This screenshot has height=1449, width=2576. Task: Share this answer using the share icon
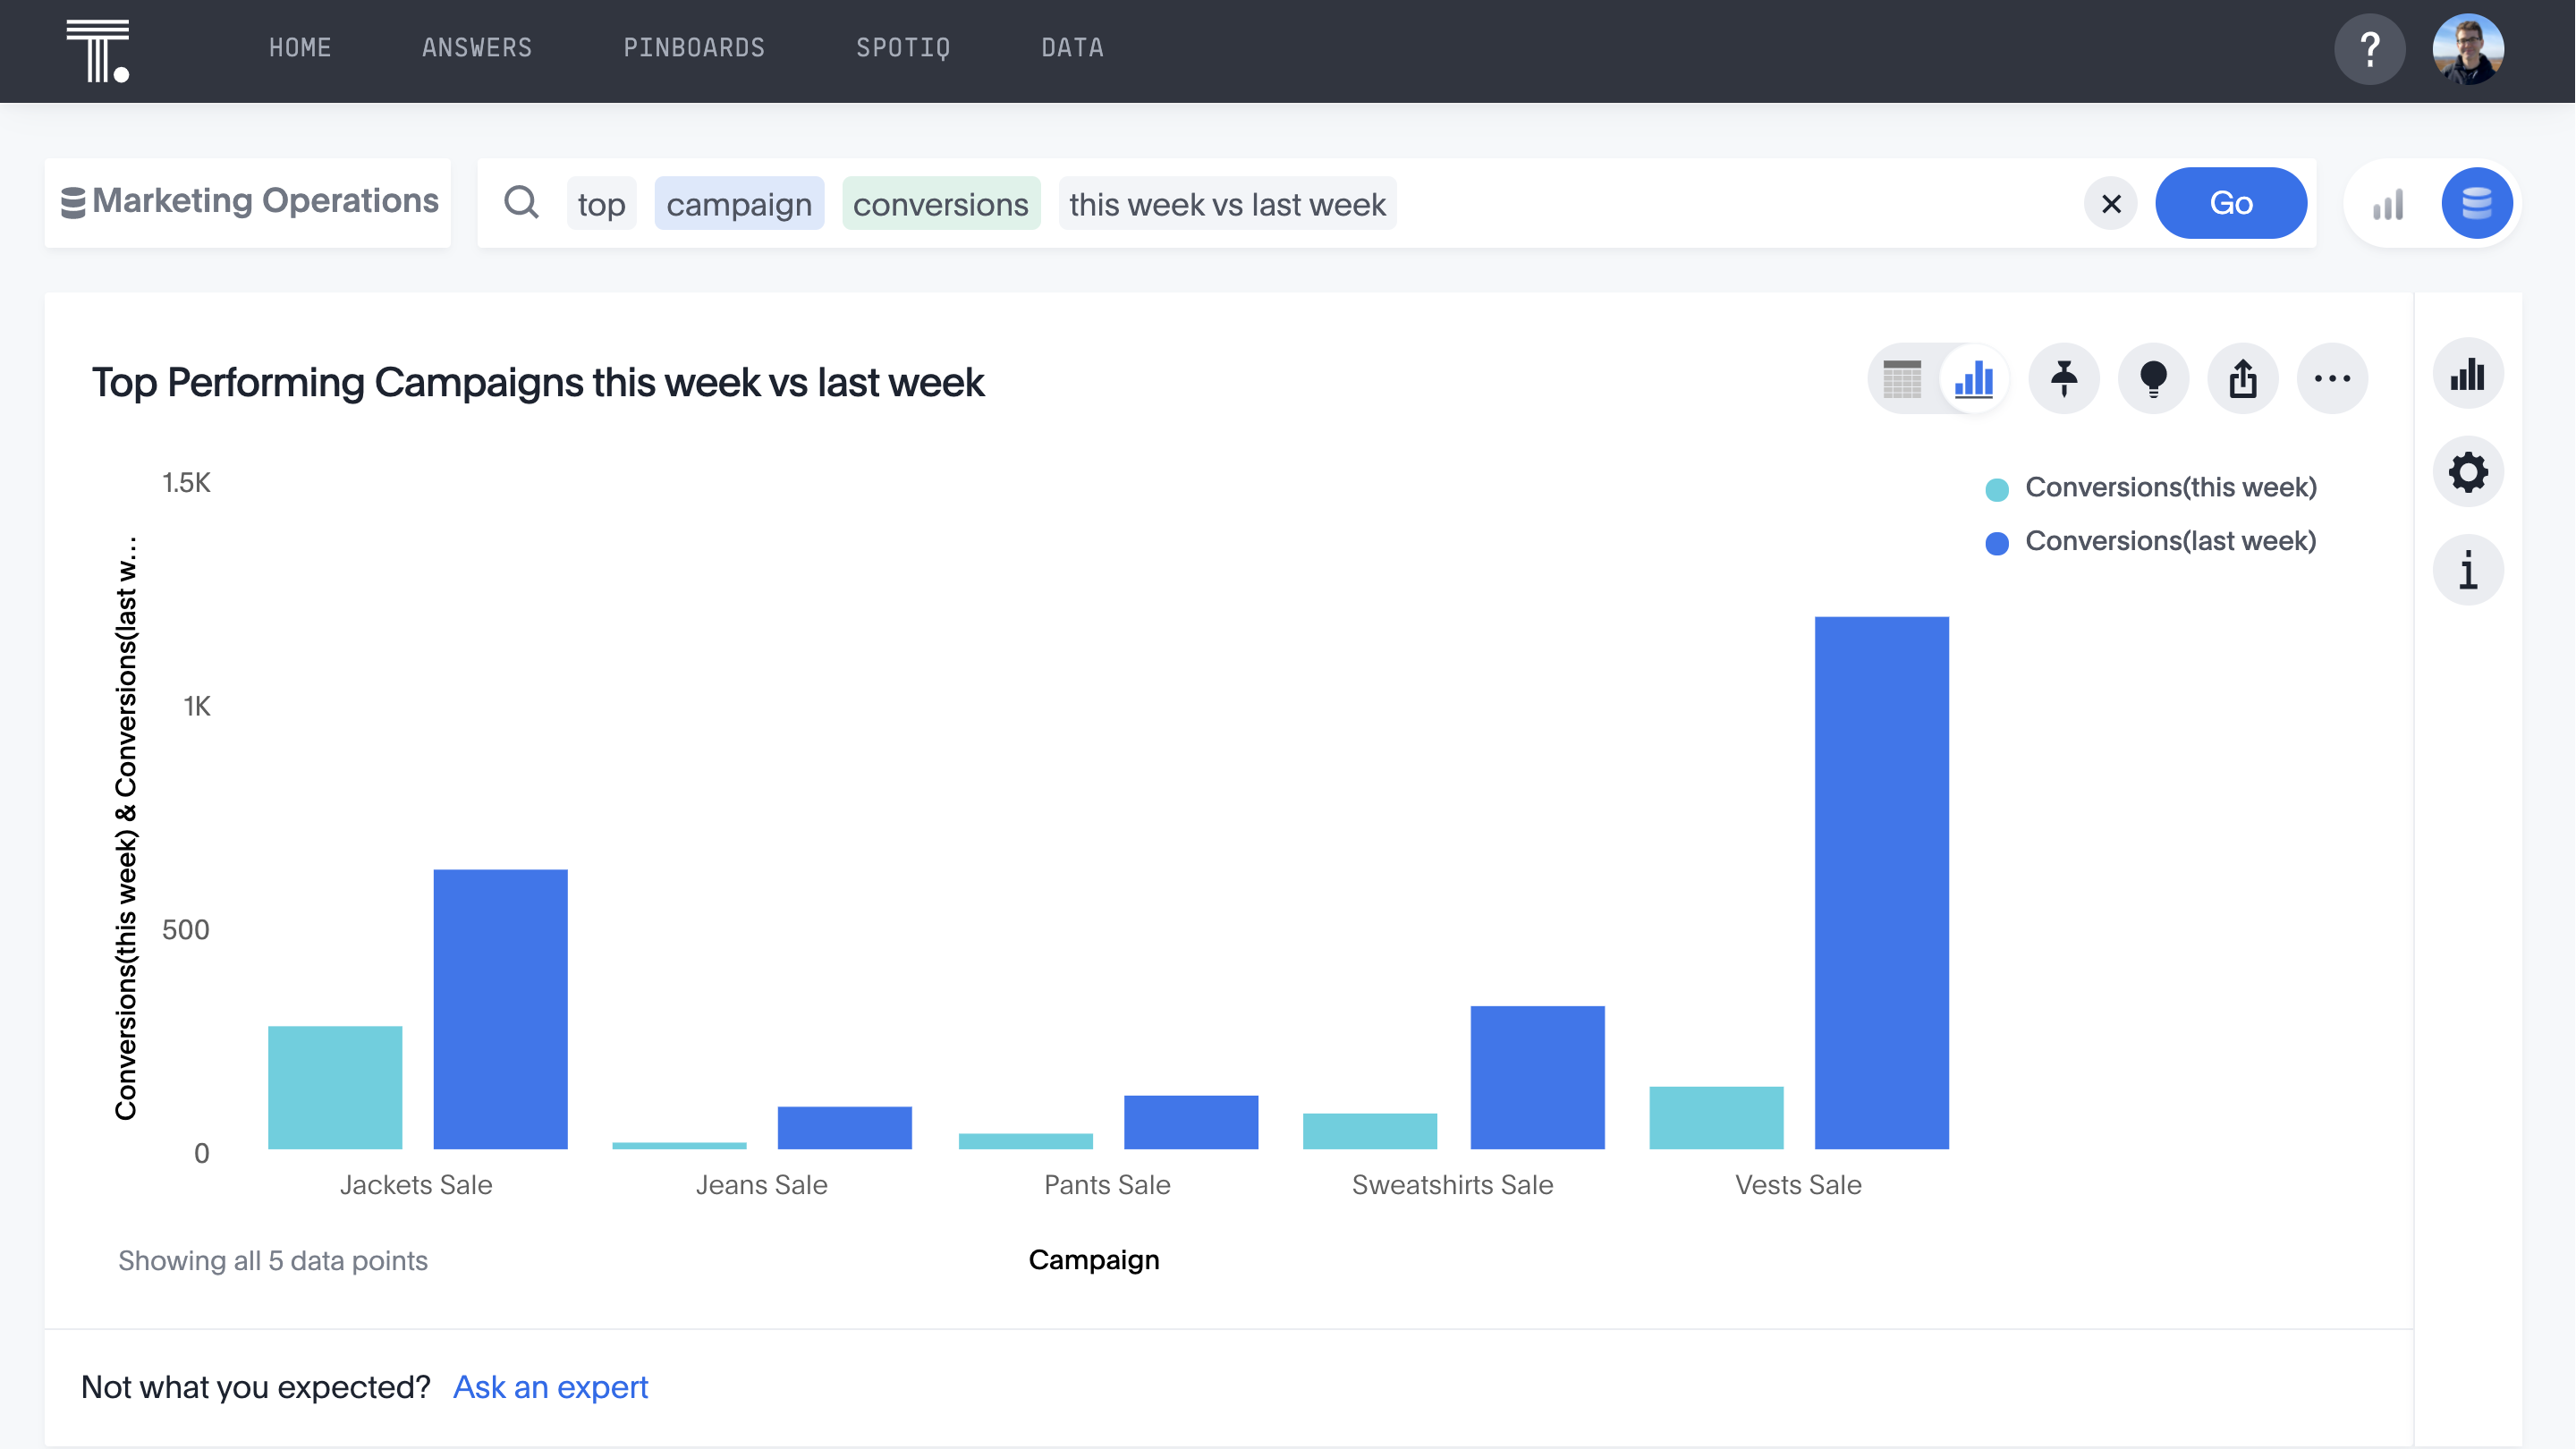(x=2242, y=379)
